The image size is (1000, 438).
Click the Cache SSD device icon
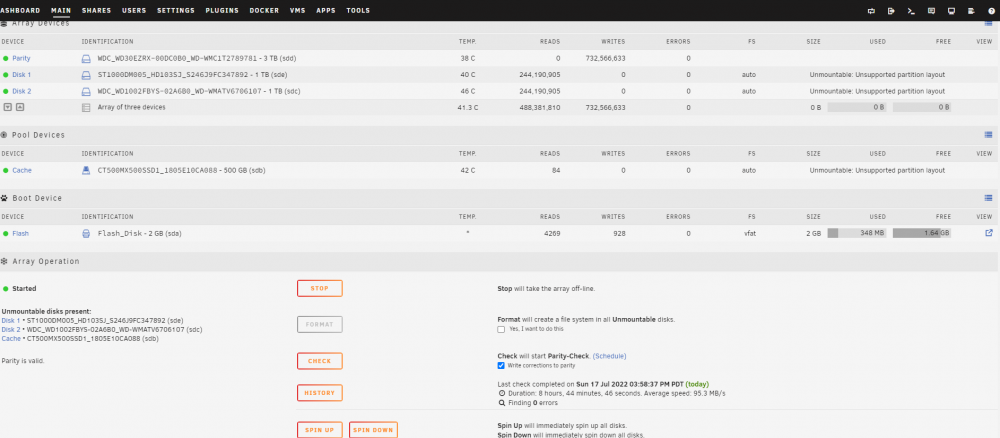pos(86,171)
